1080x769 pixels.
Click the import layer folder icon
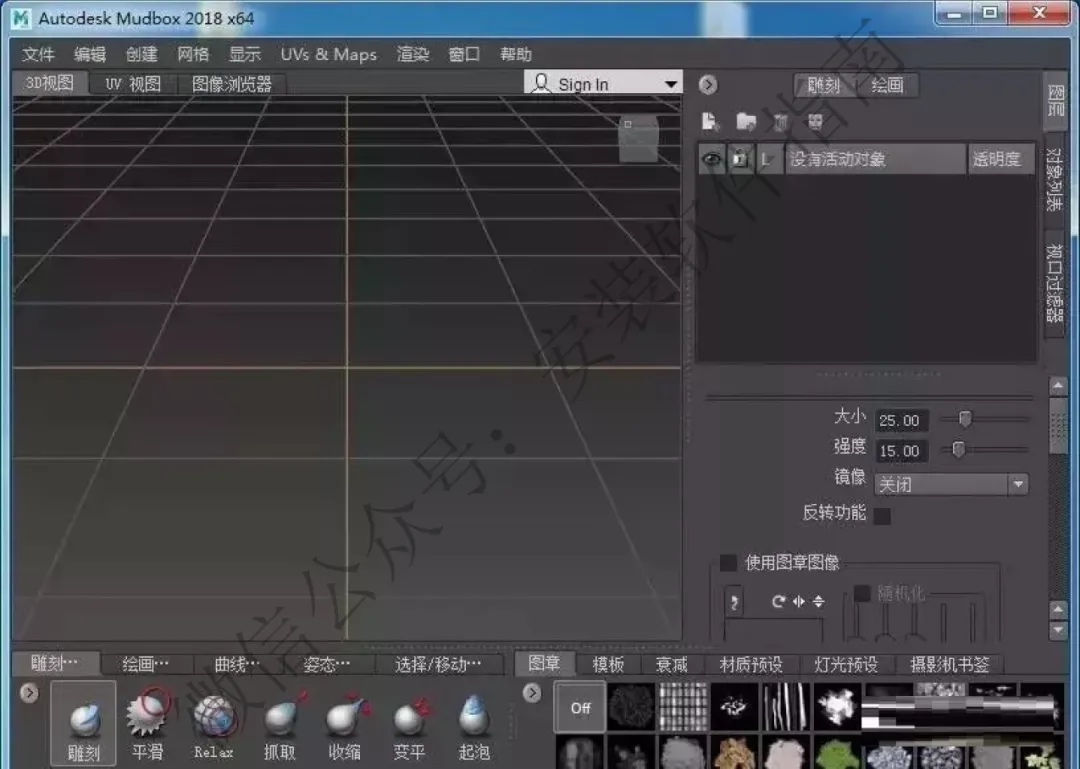pos(745,122)
